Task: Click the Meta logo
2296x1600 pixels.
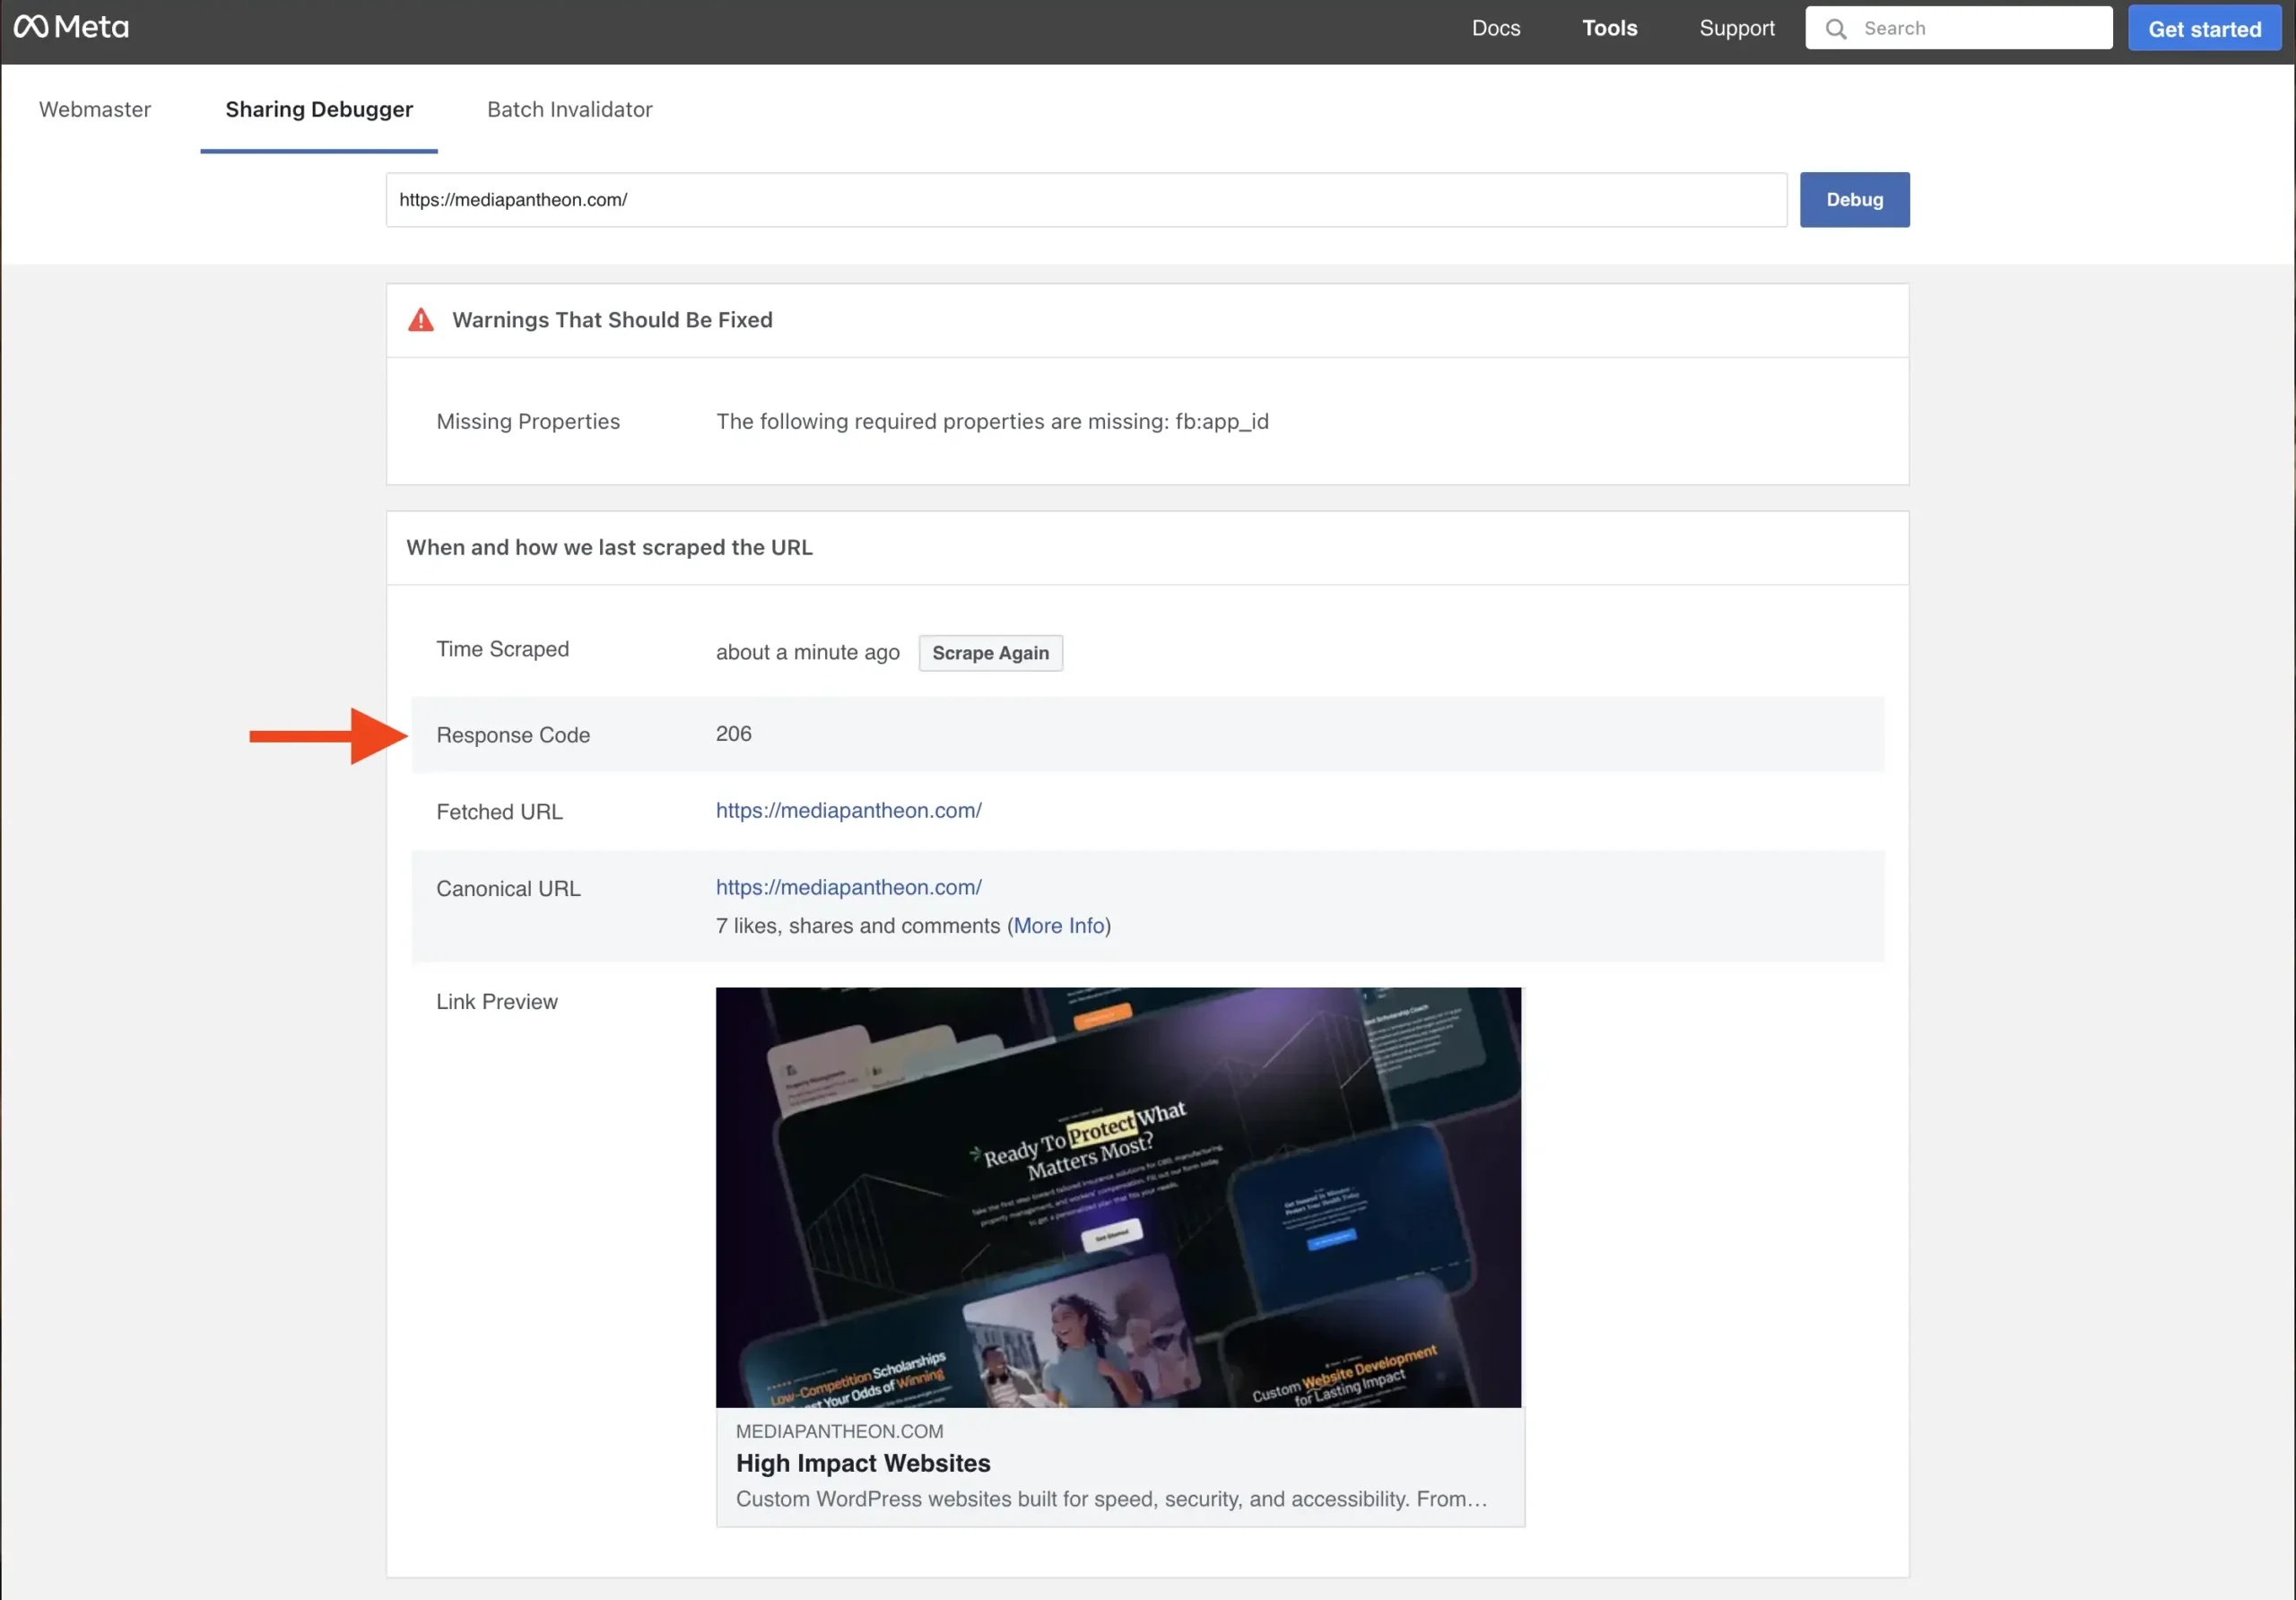Action: [71, 27]
